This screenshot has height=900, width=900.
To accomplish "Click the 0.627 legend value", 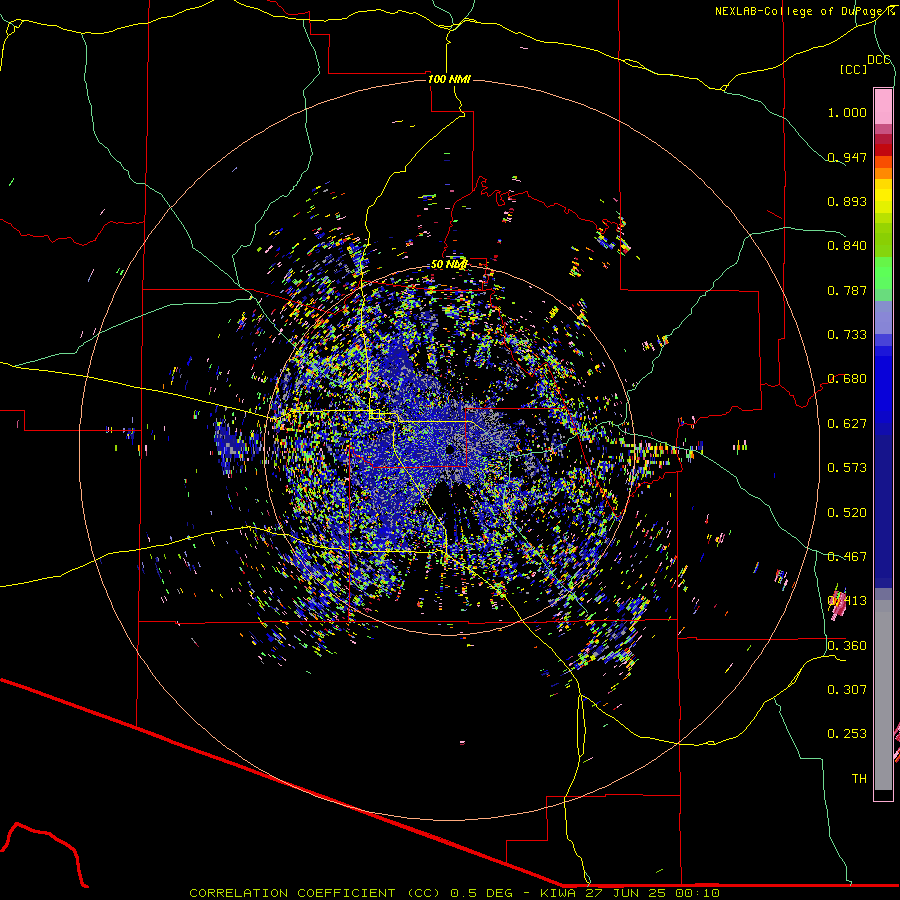I will [847, 424].
